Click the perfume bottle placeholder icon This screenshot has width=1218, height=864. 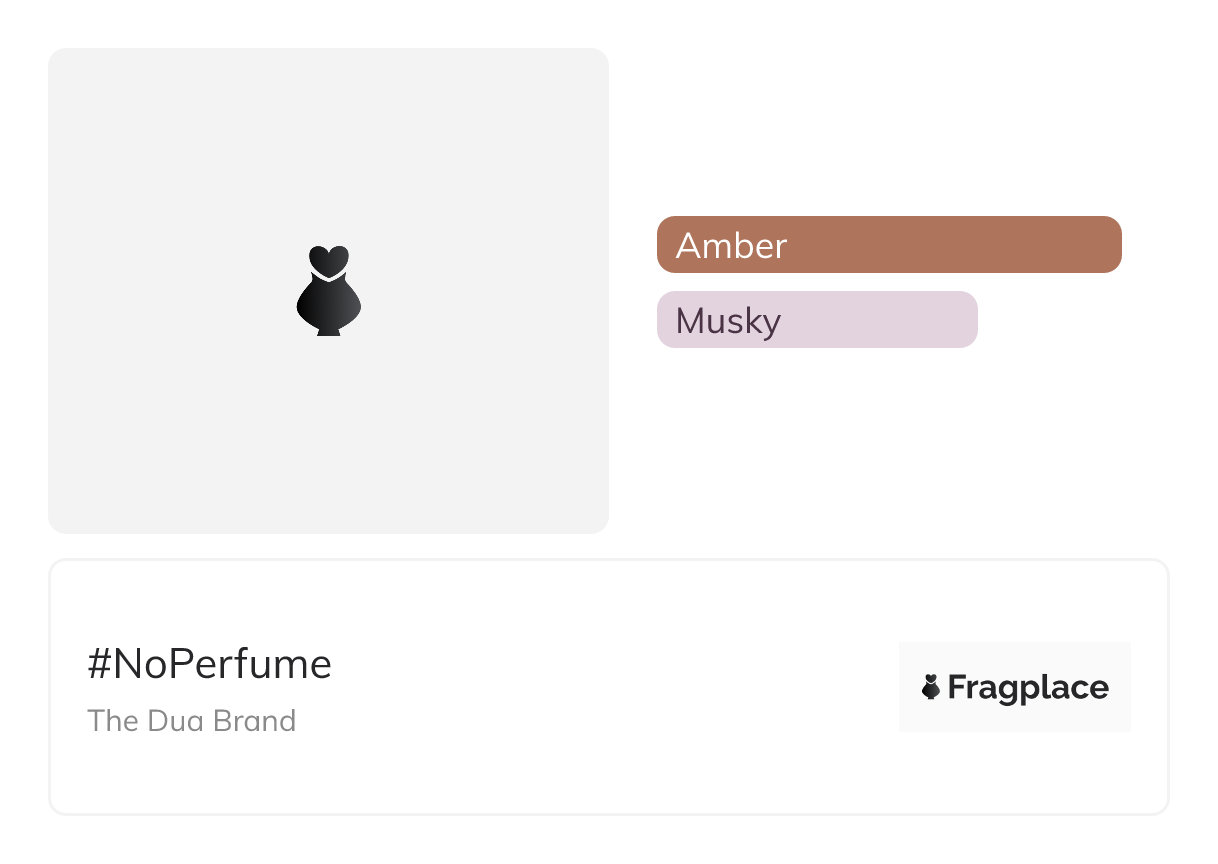(328, 291)
